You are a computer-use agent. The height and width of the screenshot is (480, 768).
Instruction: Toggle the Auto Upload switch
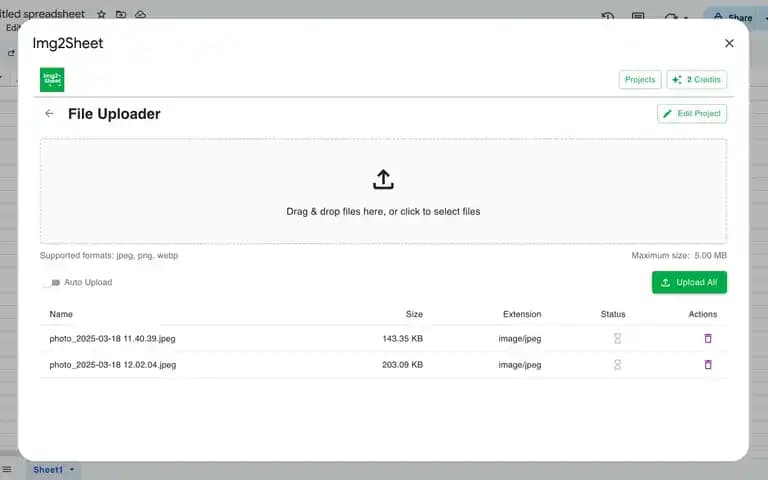tap(51, 283)
